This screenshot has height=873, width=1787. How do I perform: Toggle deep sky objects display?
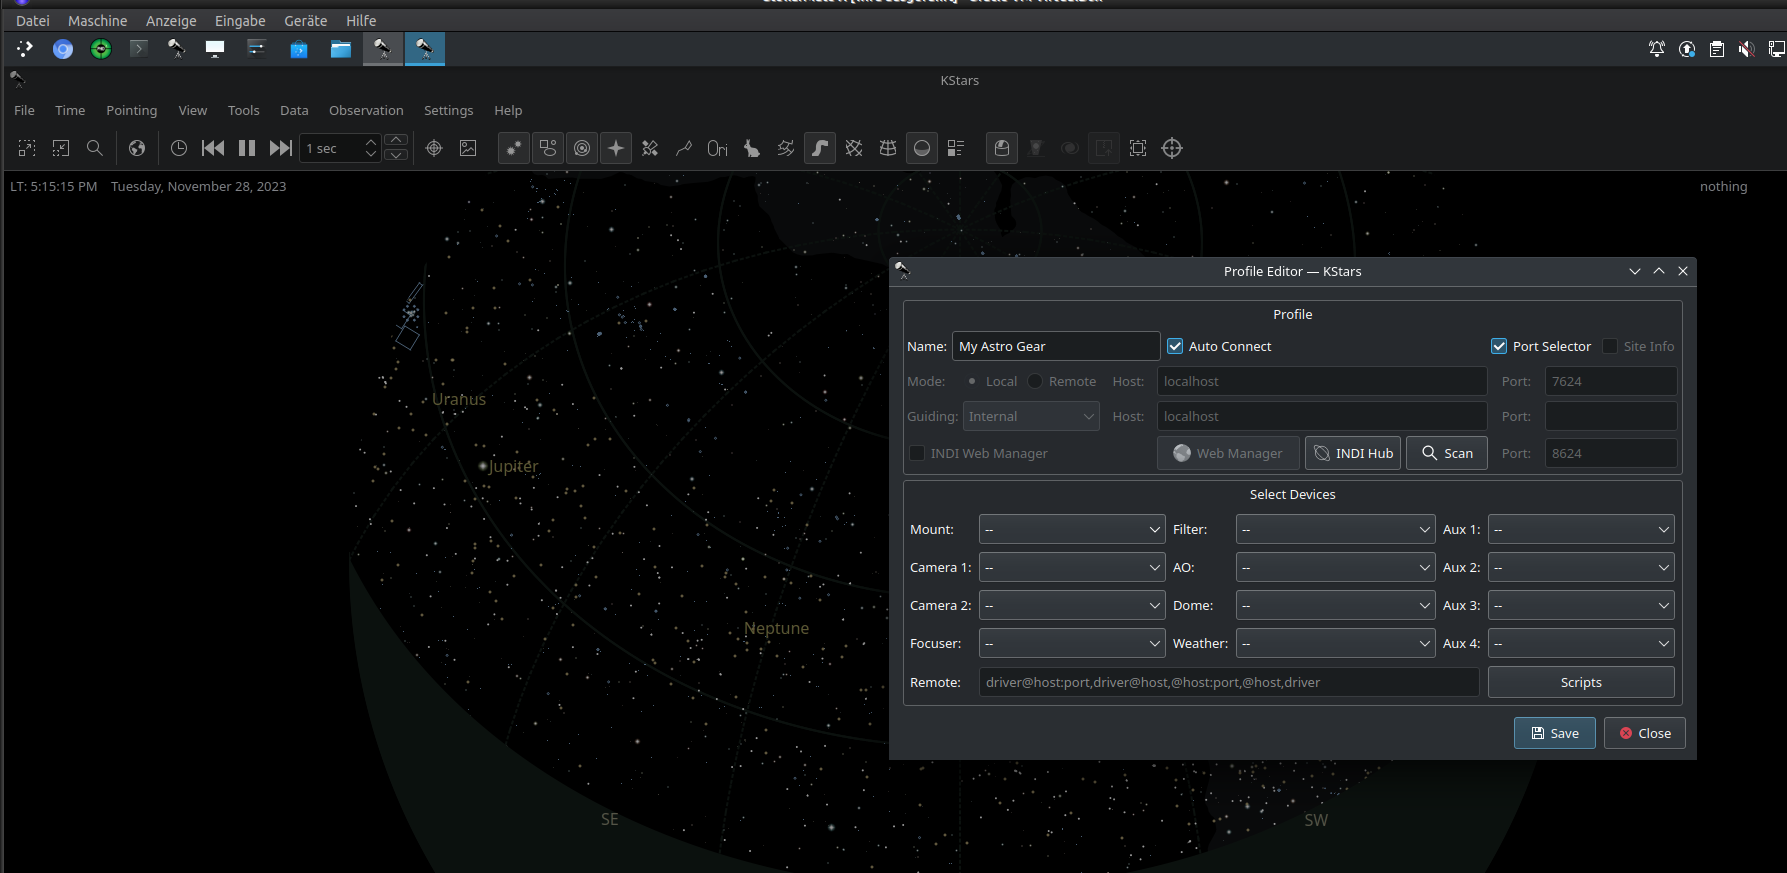[548, 148]
